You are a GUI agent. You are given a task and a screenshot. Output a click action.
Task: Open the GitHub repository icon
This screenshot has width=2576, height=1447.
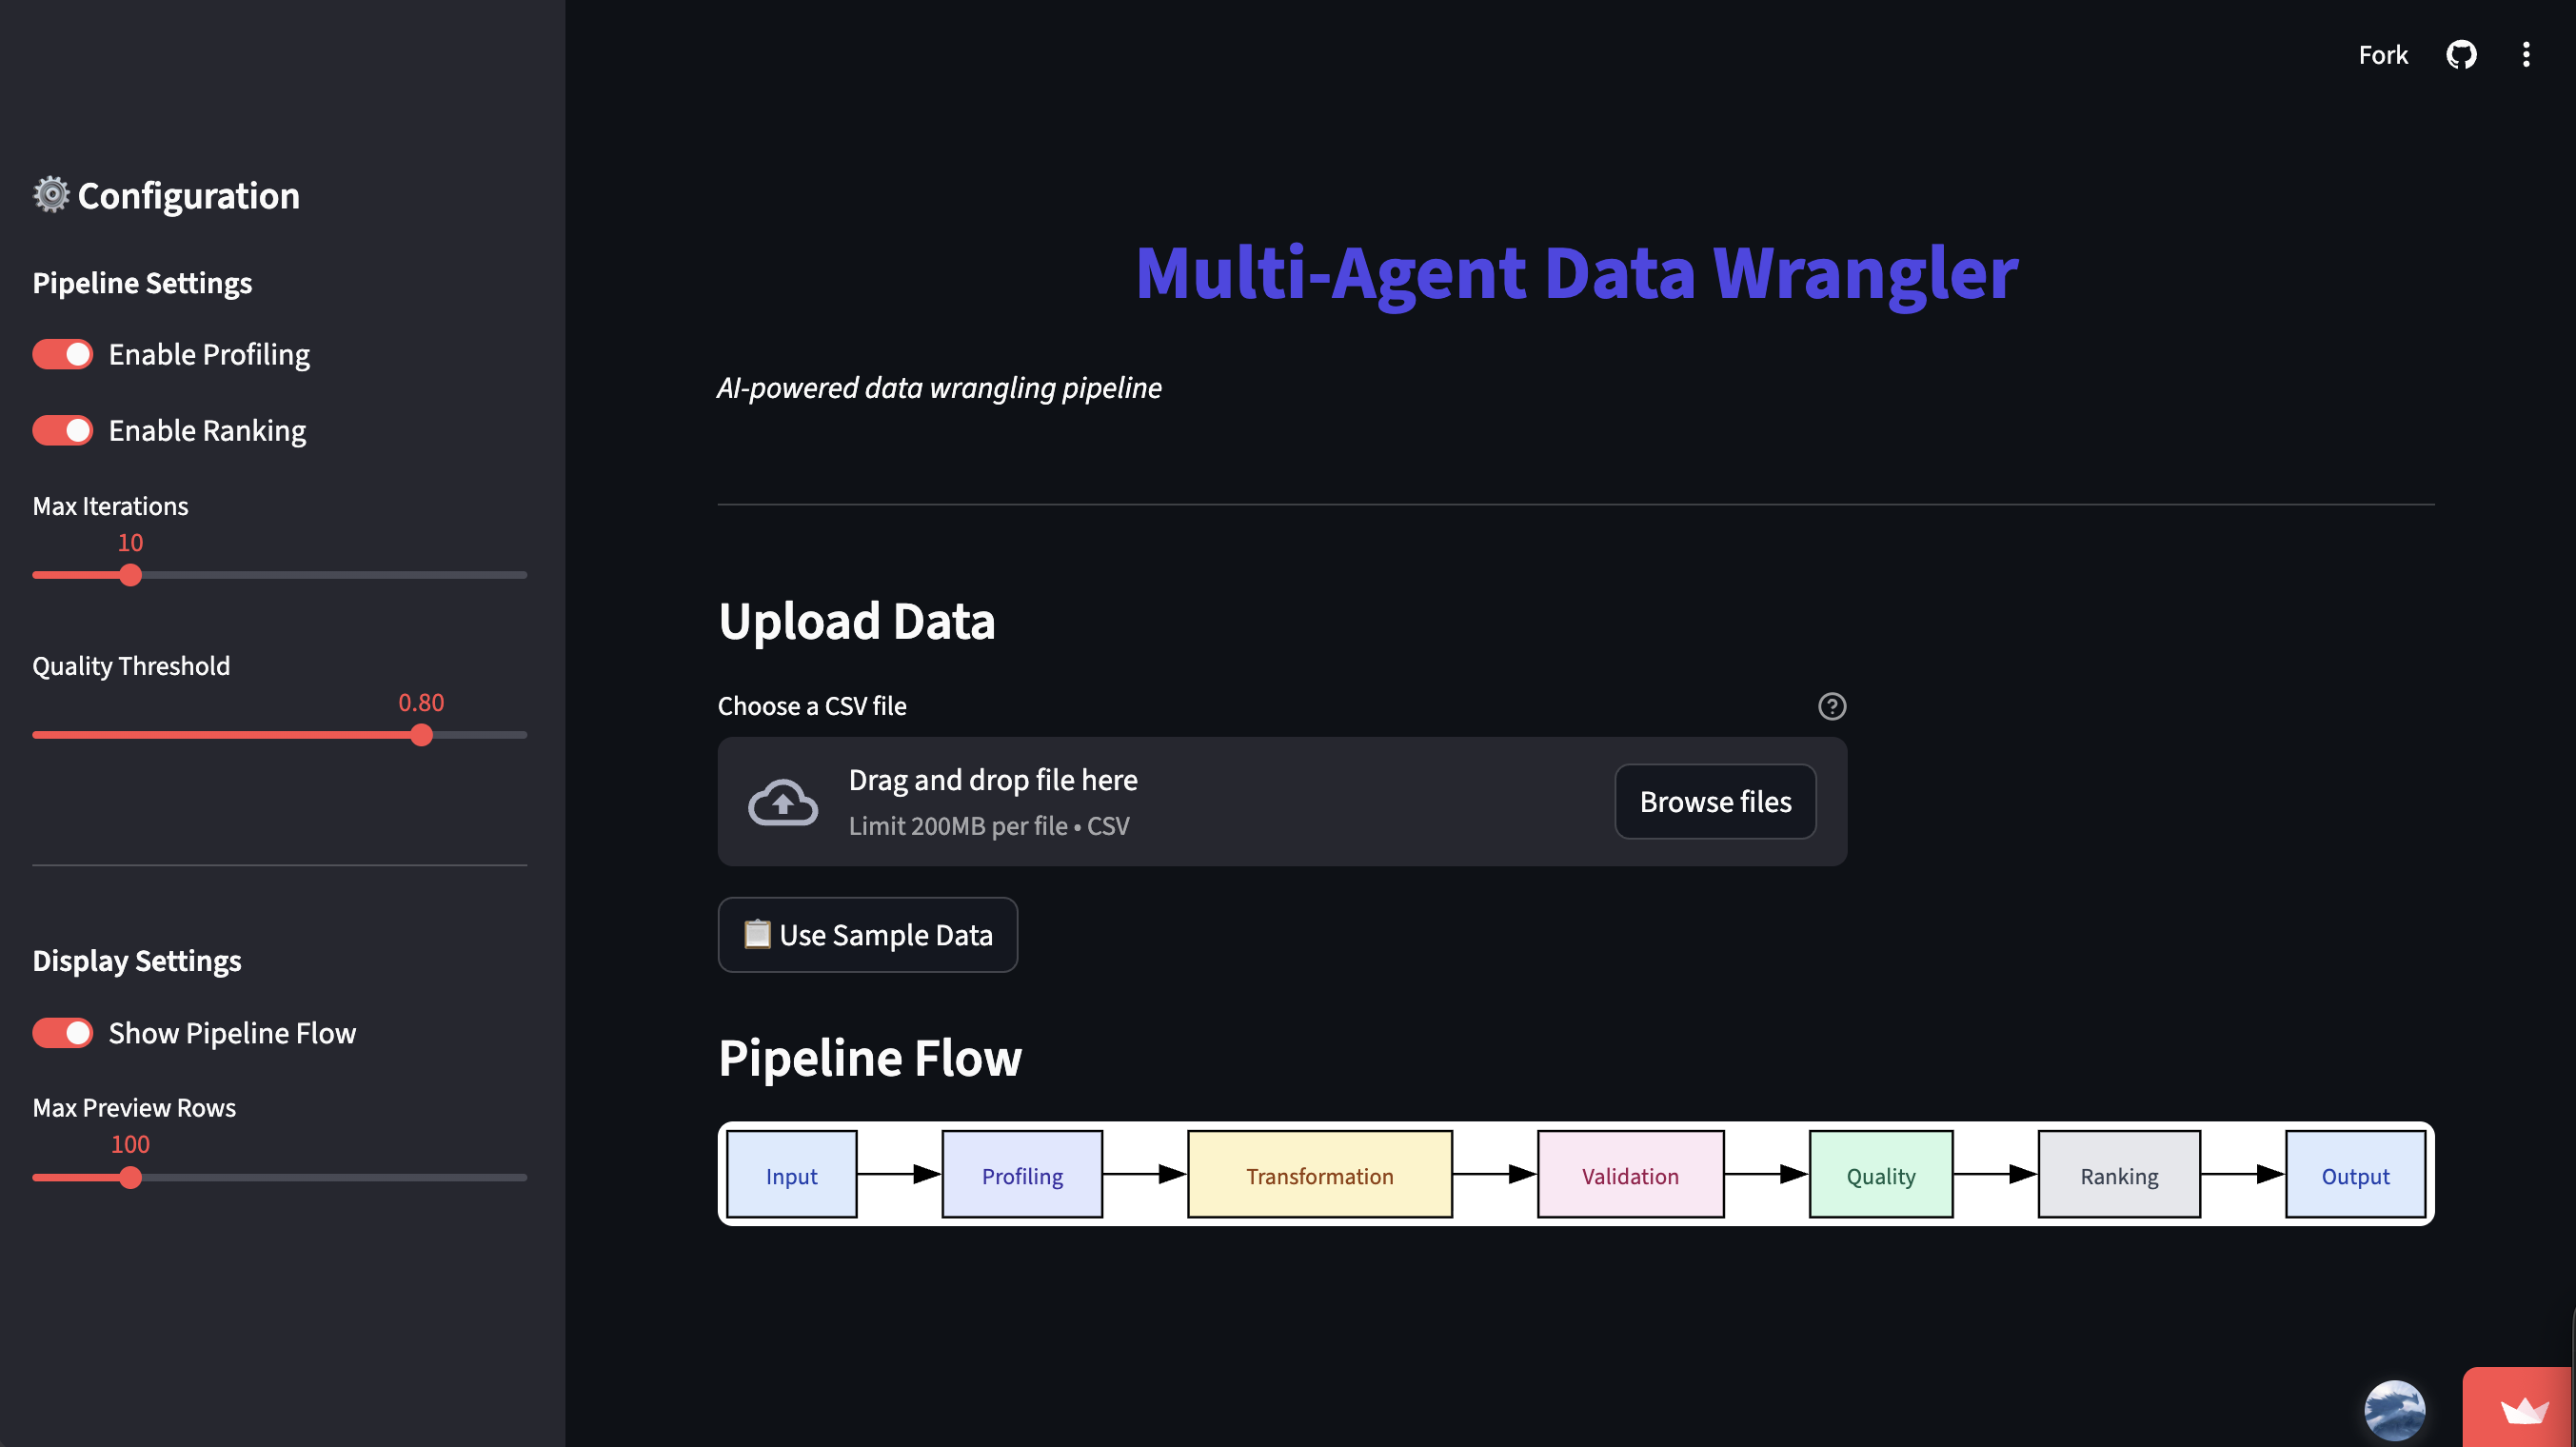point(2462,54)
